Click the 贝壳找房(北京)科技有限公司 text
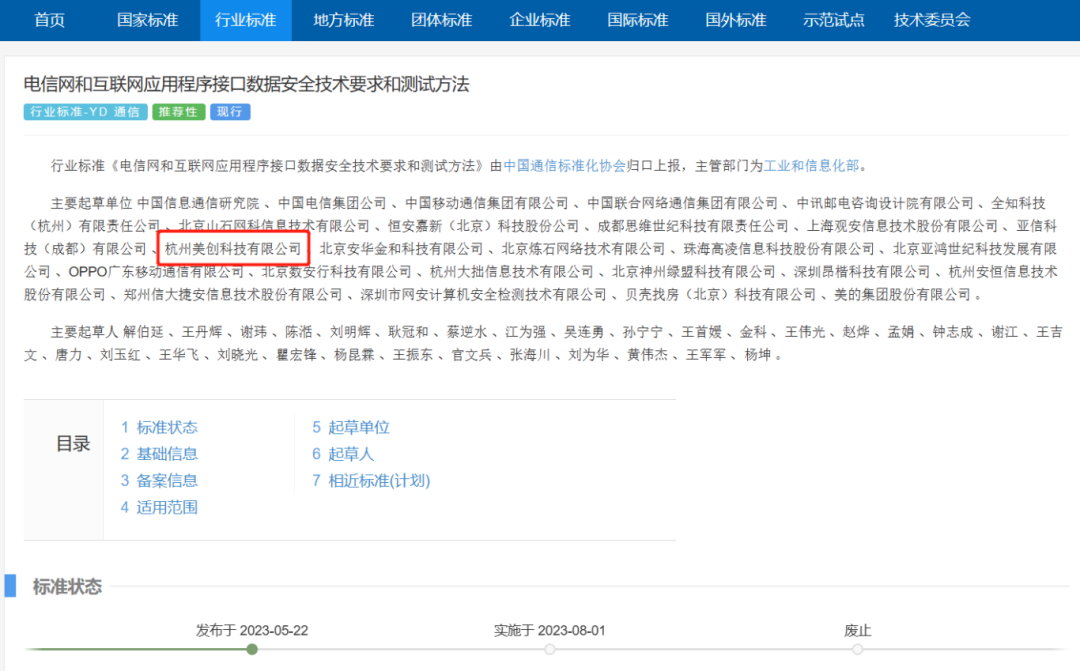Image resolution: width=1080 pixels, height=671 pixels. [720, 295]
